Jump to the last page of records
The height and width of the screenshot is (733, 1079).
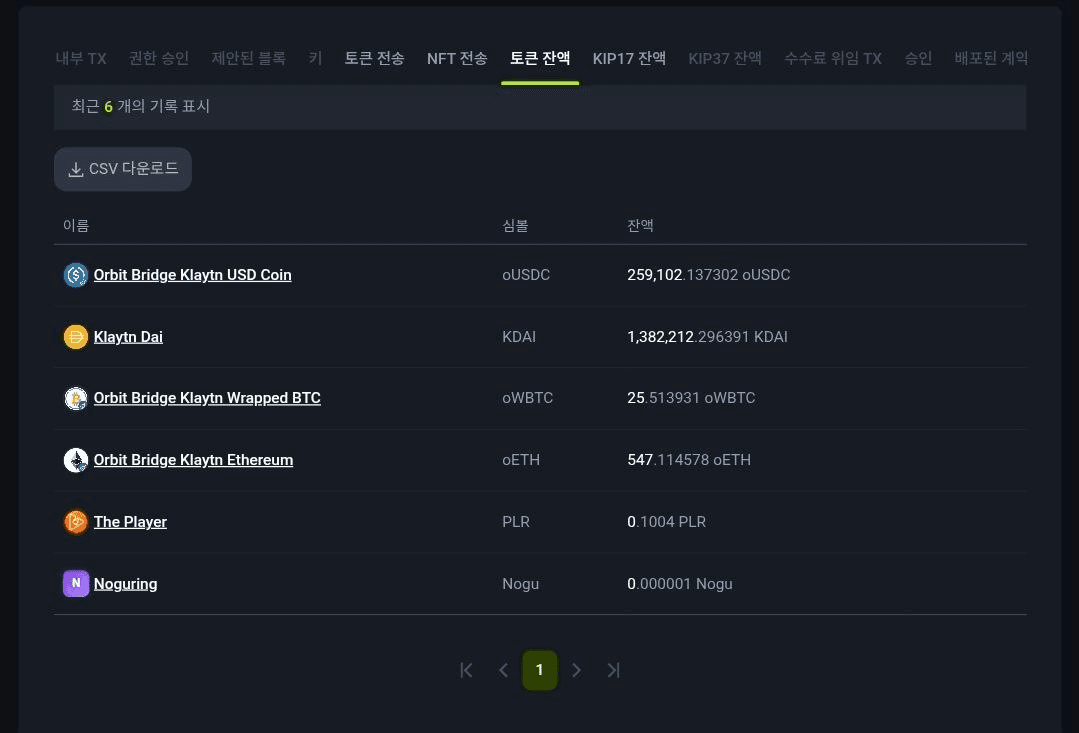(x=613, y=670)
